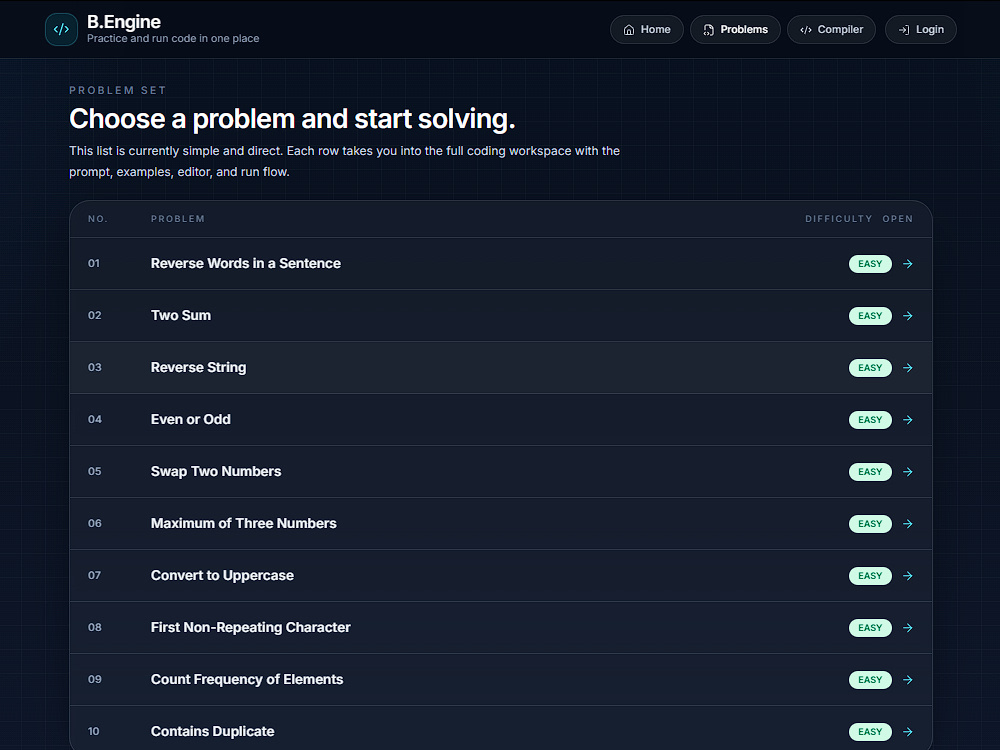The width and height of the screenshot is (1000, 750).
Task: Open arrow for Convert to Uppercase row
Action: 908,576
